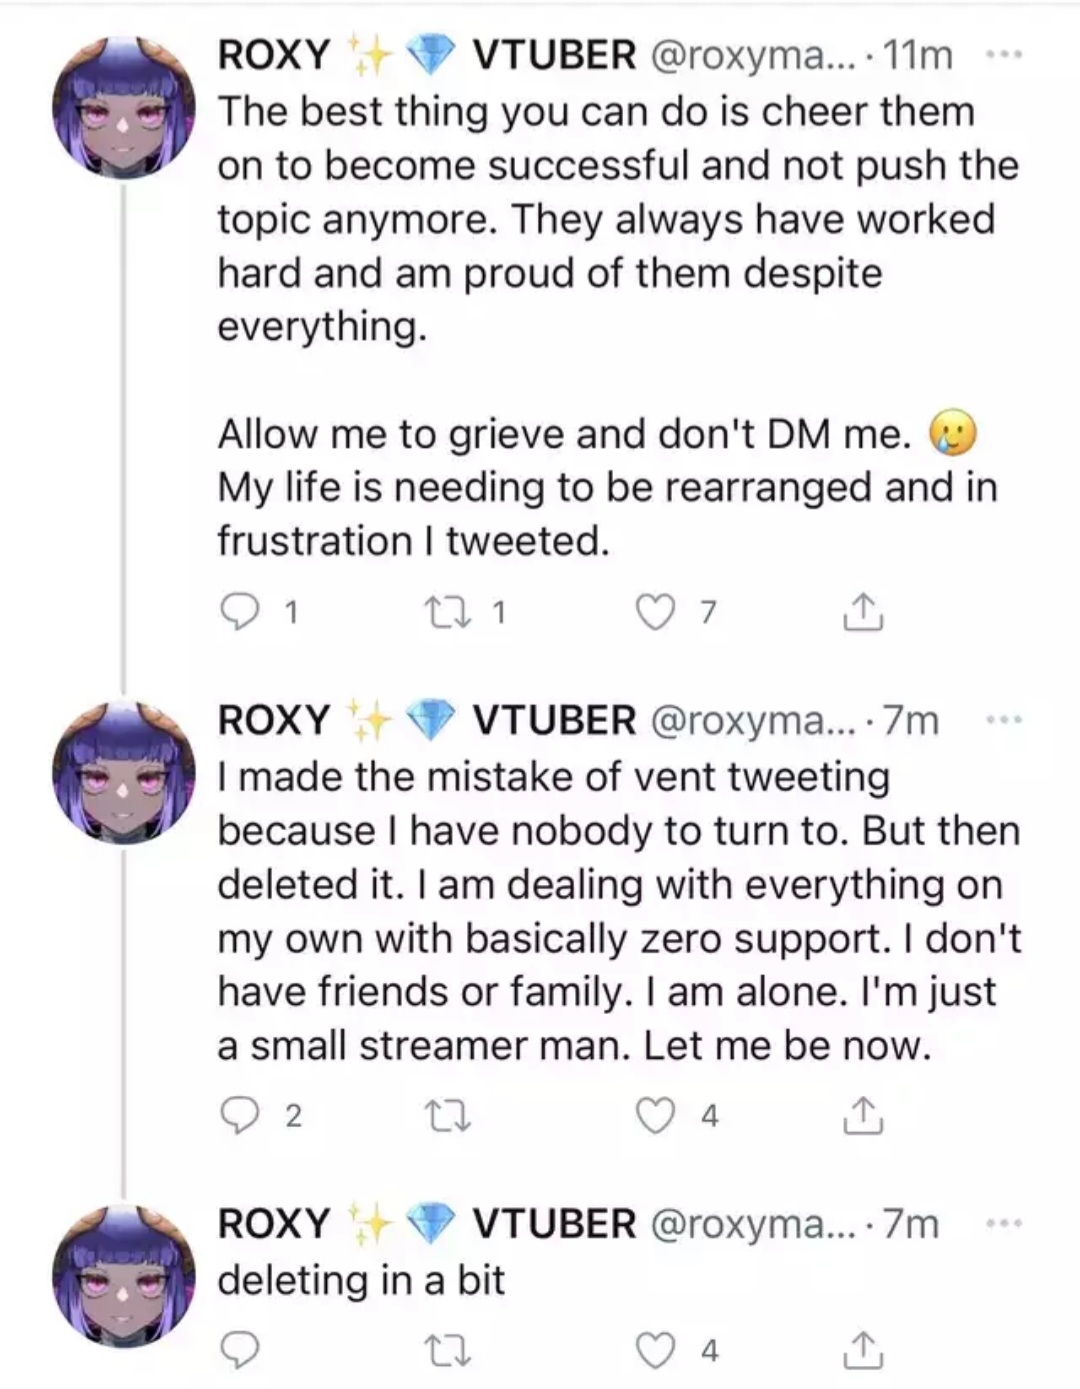Viewport: 1080px width, 1389px height.
Task: Tap the avatar beside the first tweet
Action: 123,105
